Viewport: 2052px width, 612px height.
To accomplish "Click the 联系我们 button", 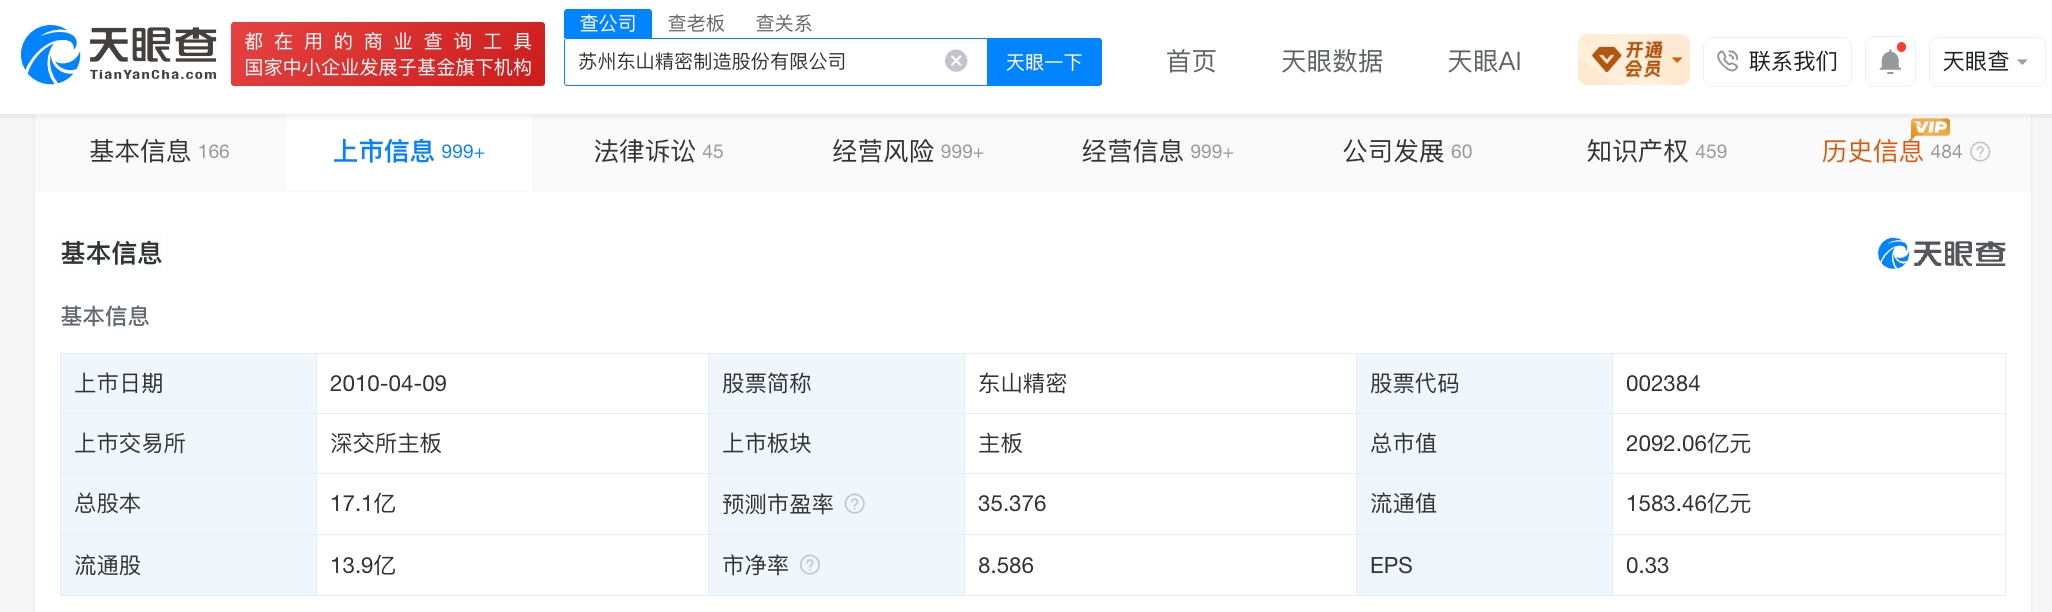I will (x=1777, y=61).
